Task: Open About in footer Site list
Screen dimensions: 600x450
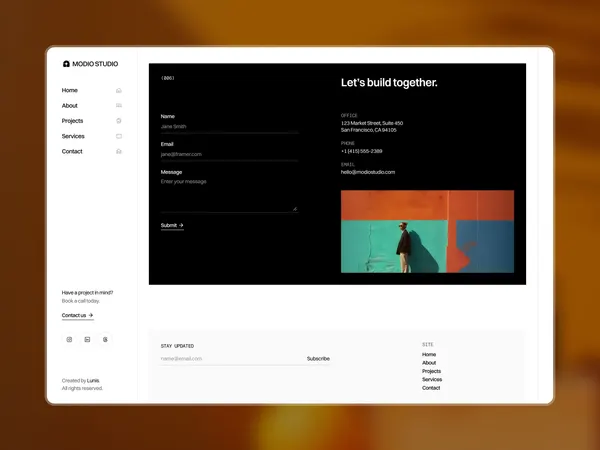Action: click(x=429, y=363)
